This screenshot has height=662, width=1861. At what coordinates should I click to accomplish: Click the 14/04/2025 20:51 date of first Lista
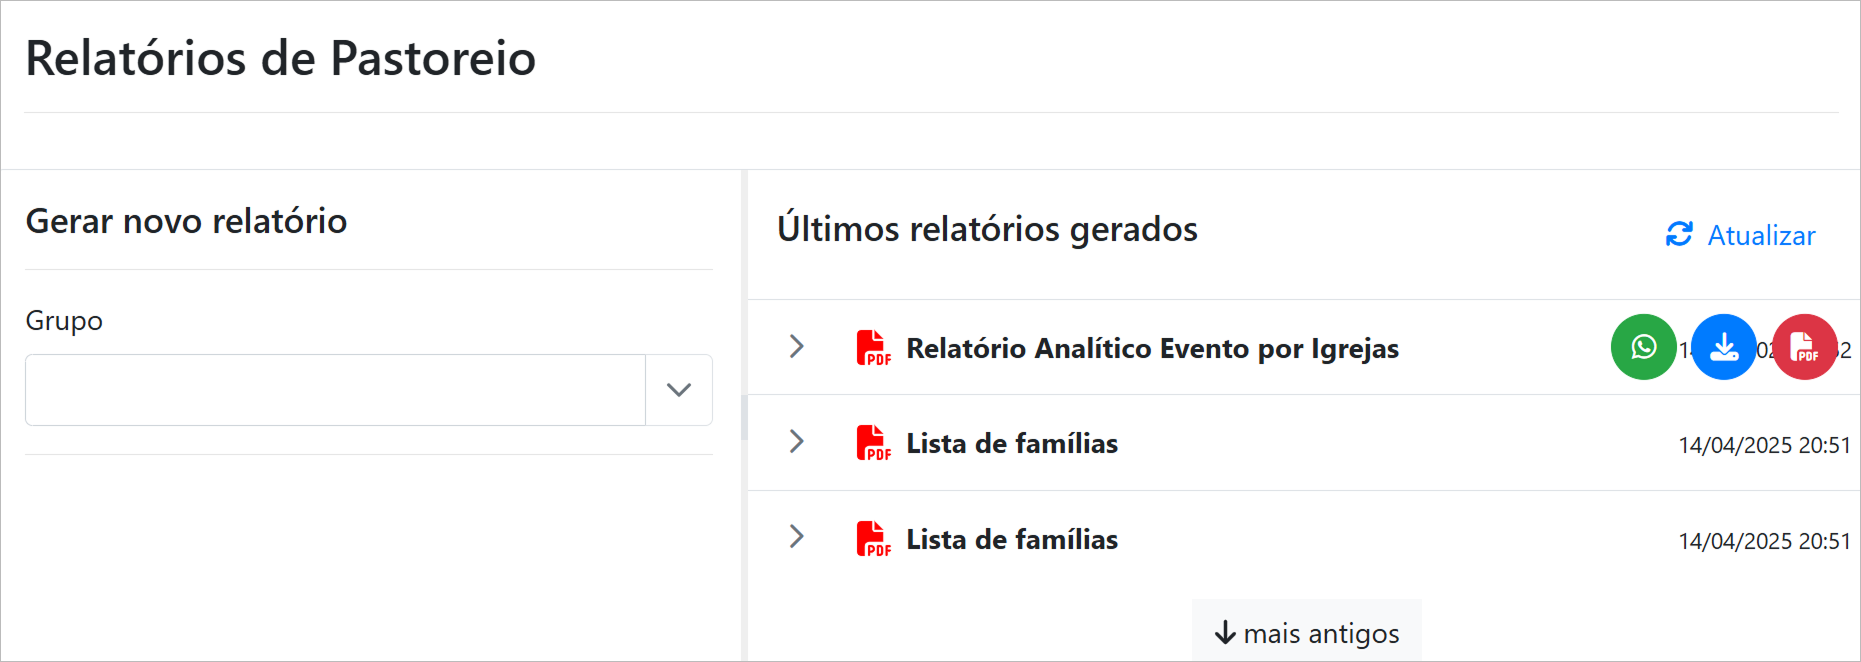click(x=1764, y=445)
